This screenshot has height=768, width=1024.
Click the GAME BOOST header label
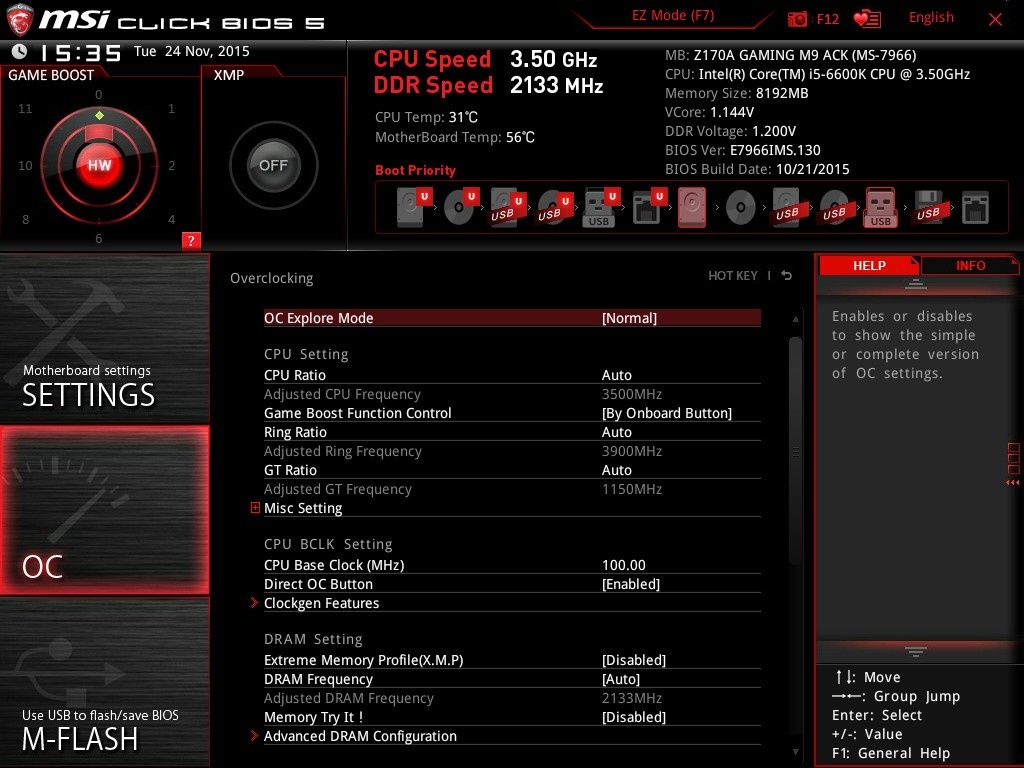point(51,75)
